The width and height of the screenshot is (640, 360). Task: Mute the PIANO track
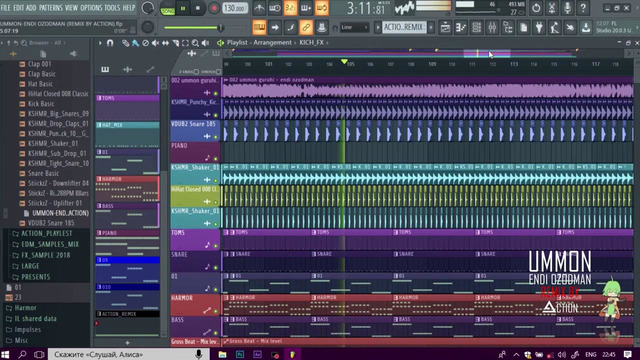[216, 158]
